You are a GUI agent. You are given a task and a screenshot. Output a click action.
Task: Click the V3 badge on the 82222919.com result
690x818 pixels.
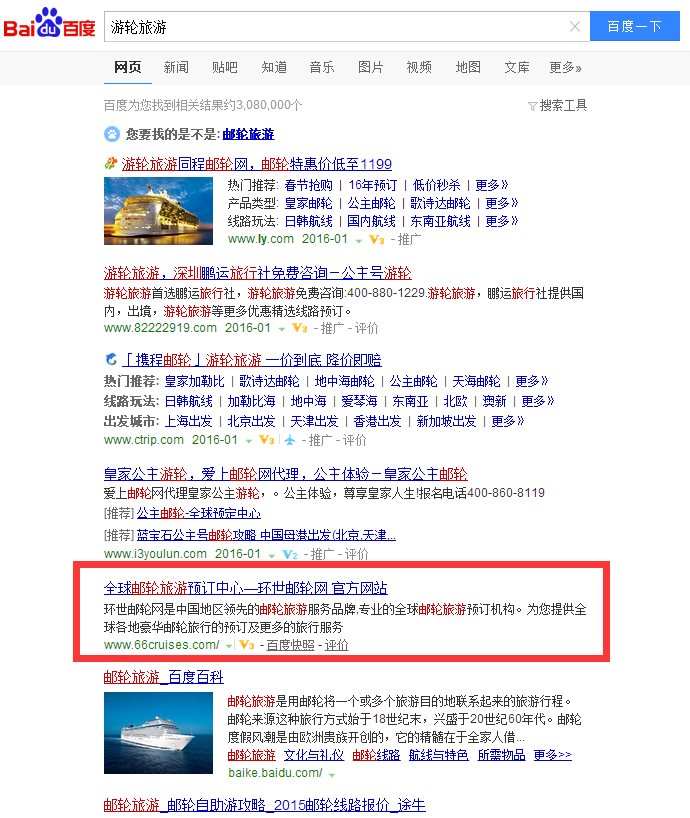299,328
